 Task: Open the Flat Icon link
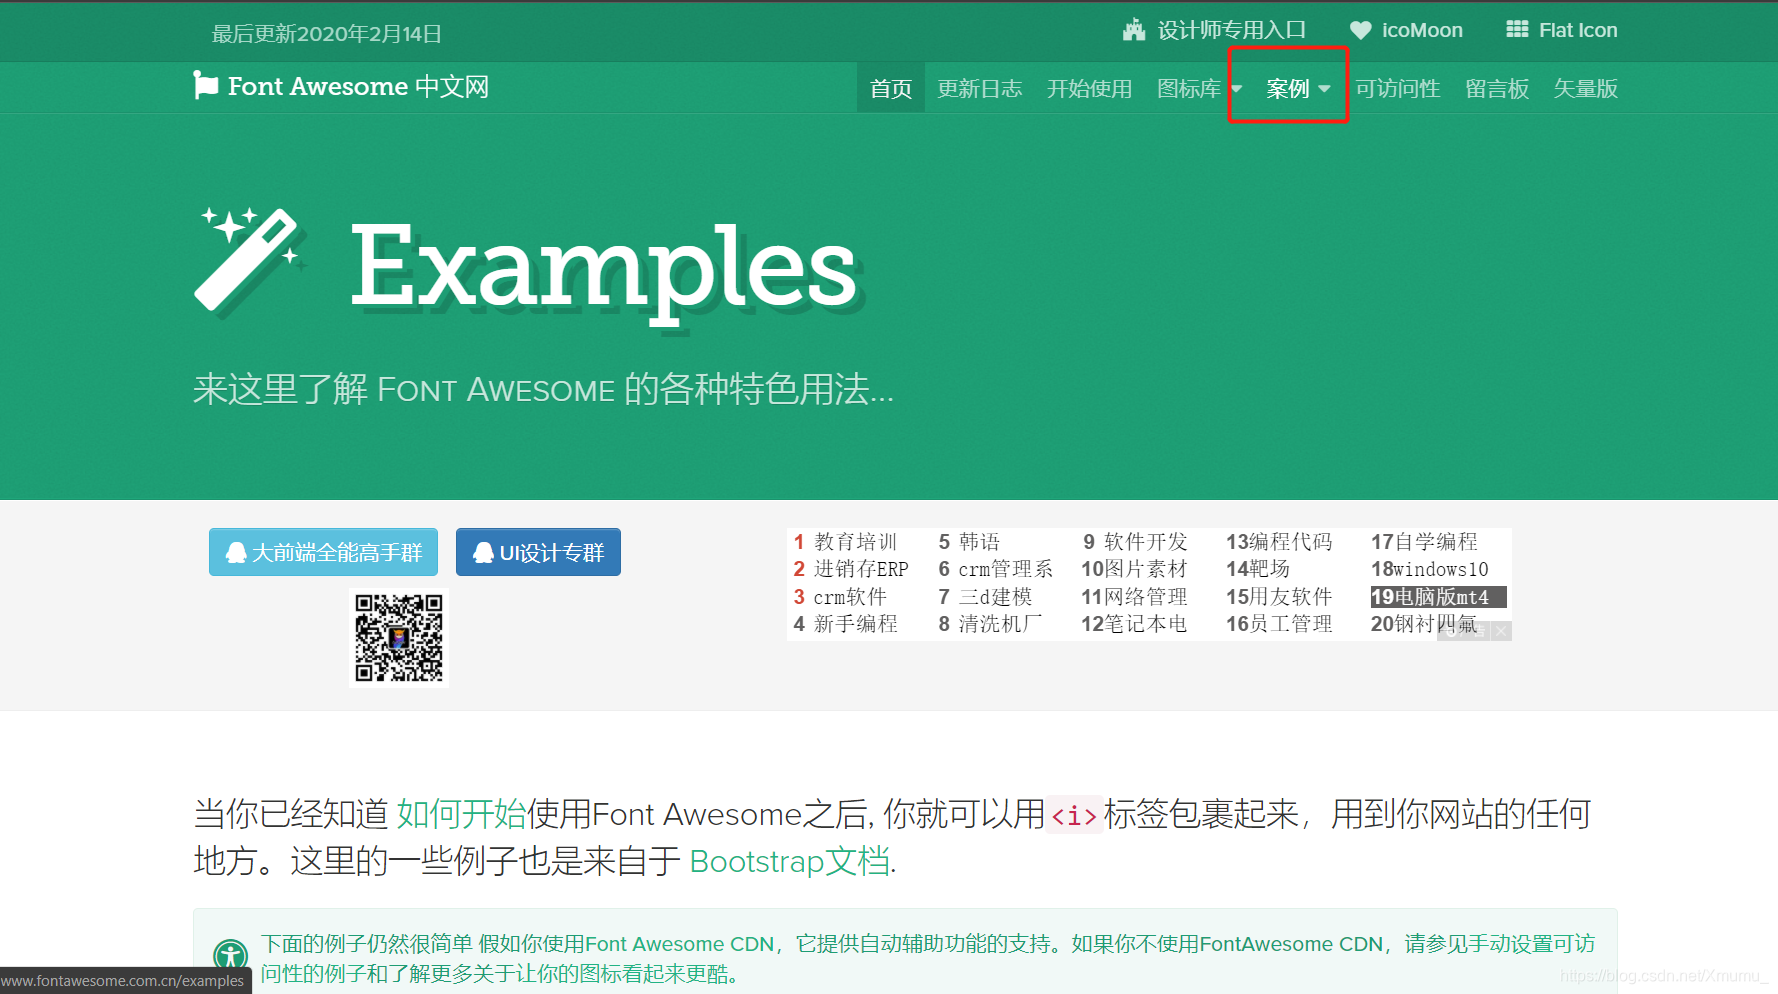(x=1578, y=30)
